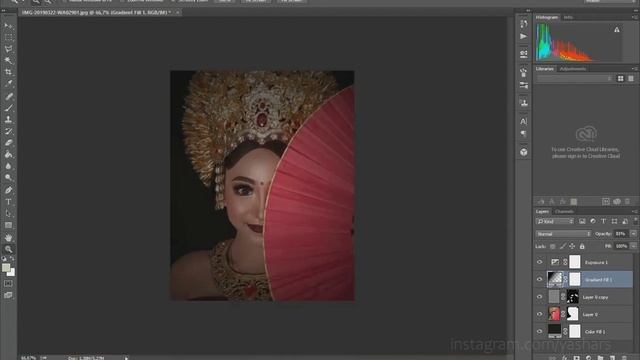640x360 pixels.
Task: Open the layer blend mode Normal dropdown
Action: (x=563, y=234)
